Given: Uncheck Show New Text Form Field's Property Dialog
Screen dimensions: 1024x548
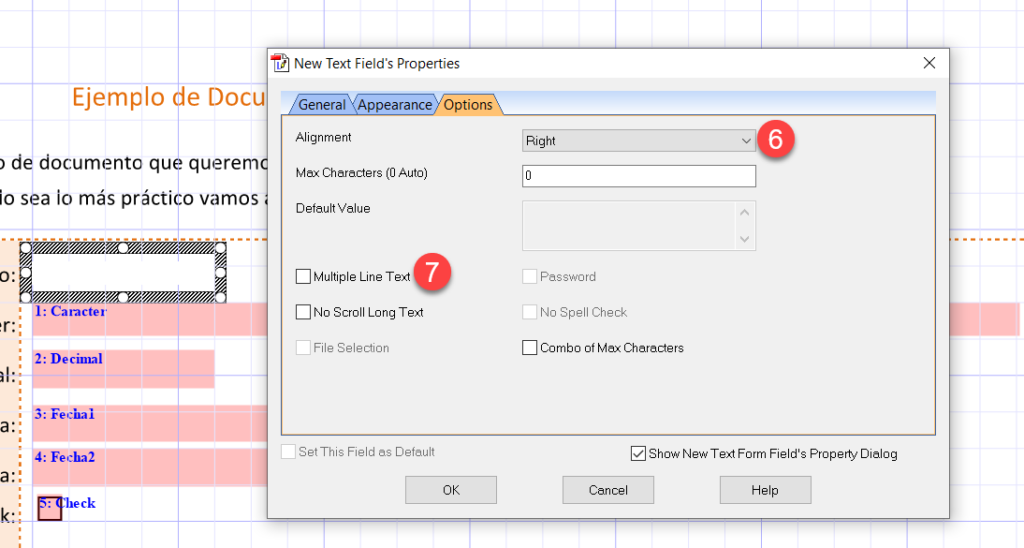Looking at the screenshot, I should [638, 454].
